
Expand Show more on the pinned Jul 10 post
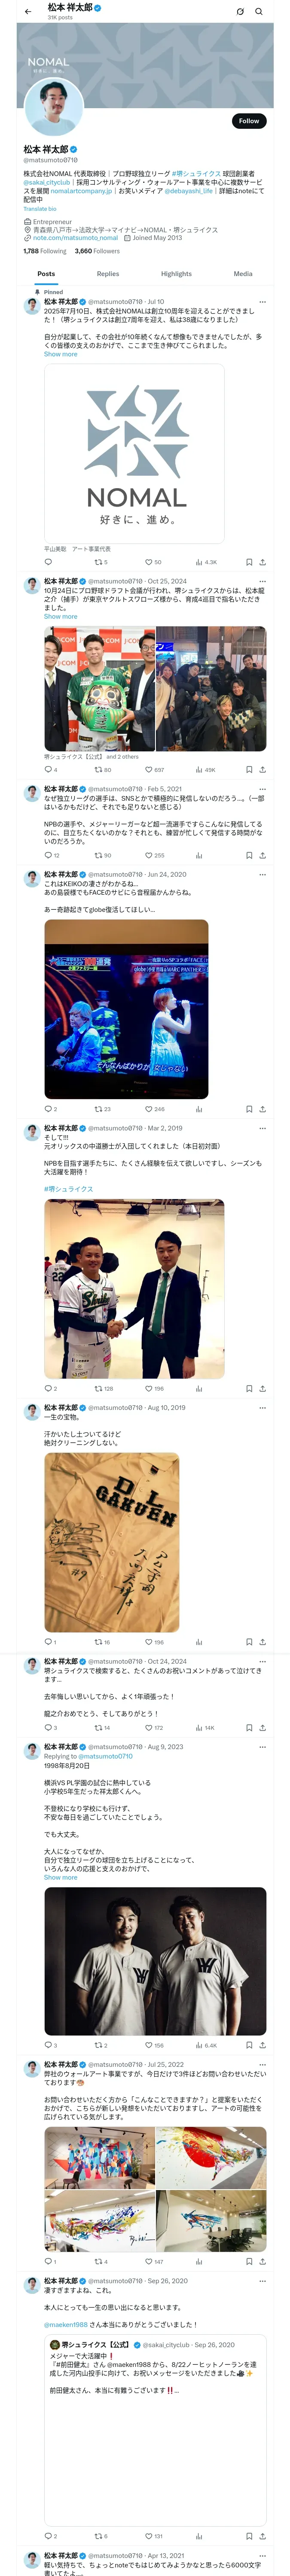click(x=60, y=354)
